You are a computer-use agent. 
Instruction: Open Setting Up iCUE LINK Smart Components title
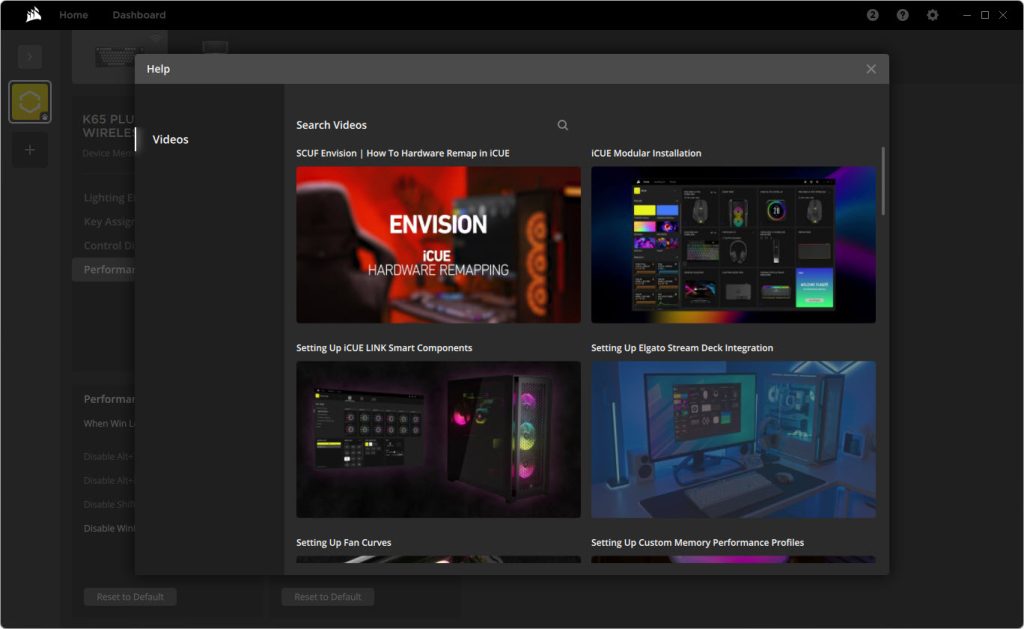click(x=384, y=347)
